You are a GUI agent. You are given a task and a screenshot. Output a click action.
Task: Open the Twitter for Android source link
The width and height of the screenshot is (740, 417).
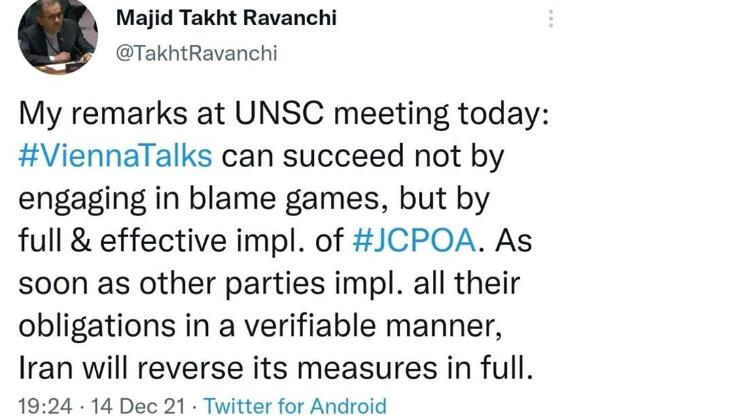pyautogui.click(x=295, y=406)
